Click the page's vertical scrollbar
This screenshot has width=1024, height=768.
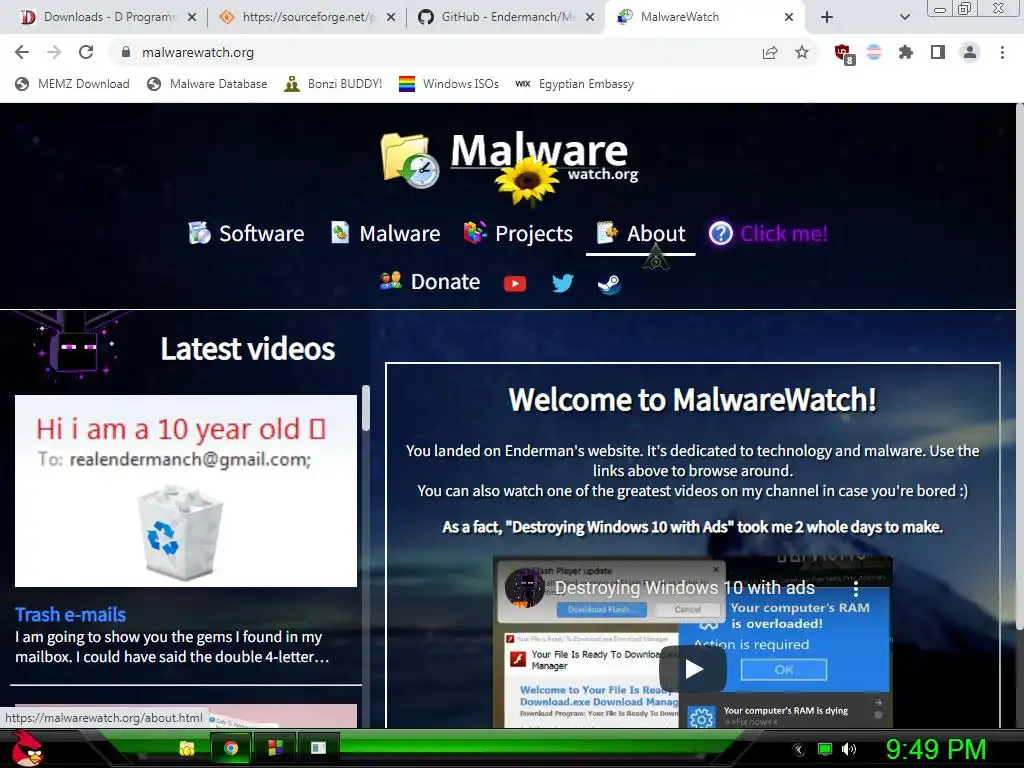(1018, 366)
